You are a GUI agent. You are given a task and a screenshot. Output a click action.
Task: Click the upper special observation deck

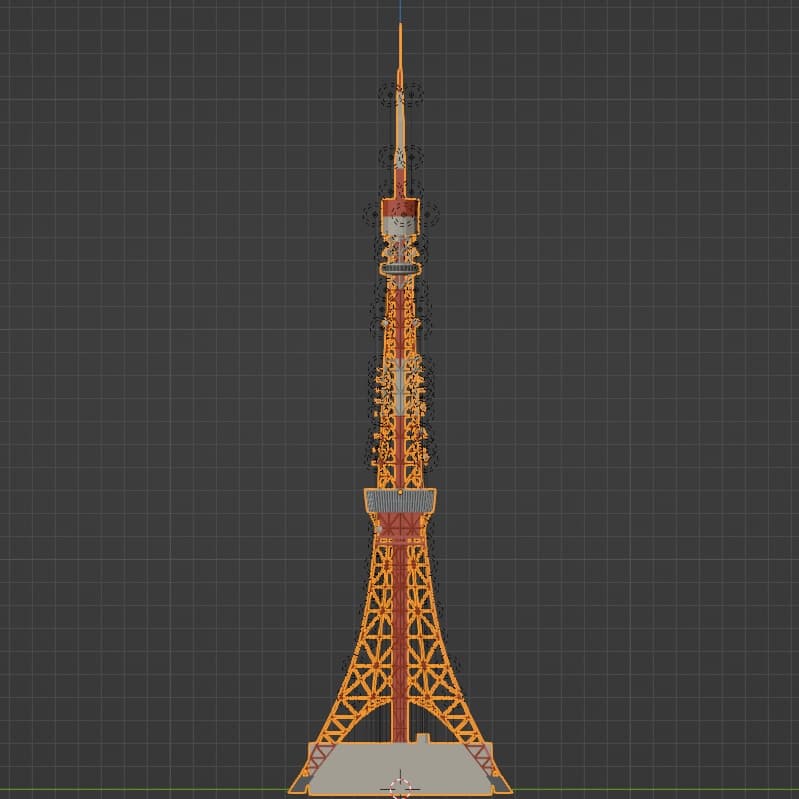pos(400,269)
